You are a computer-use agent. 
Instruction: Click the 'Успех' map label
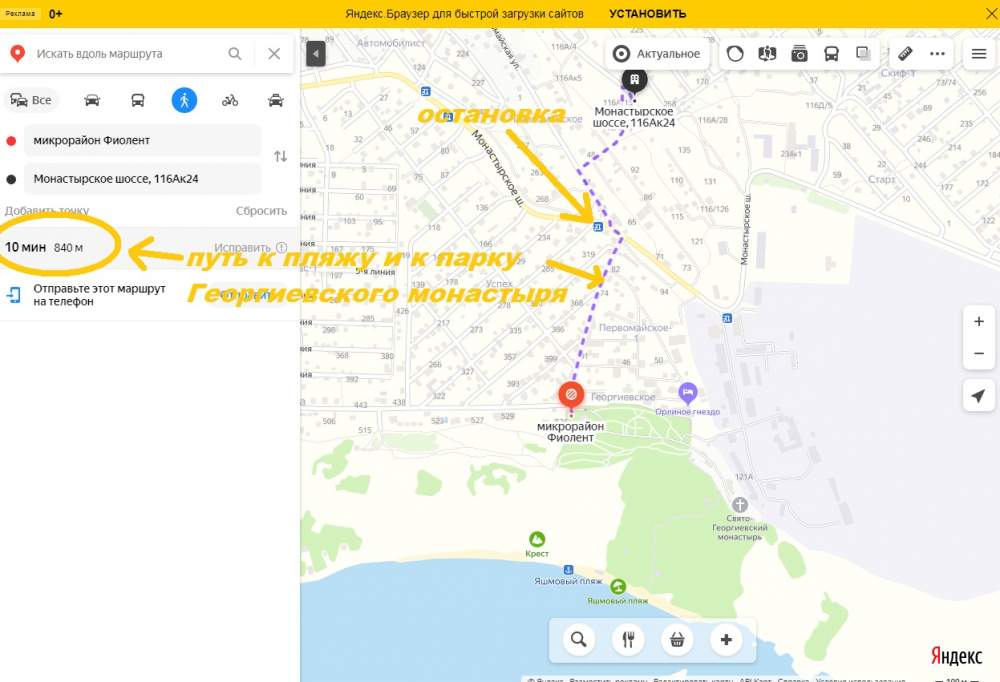tap(499, 283)
